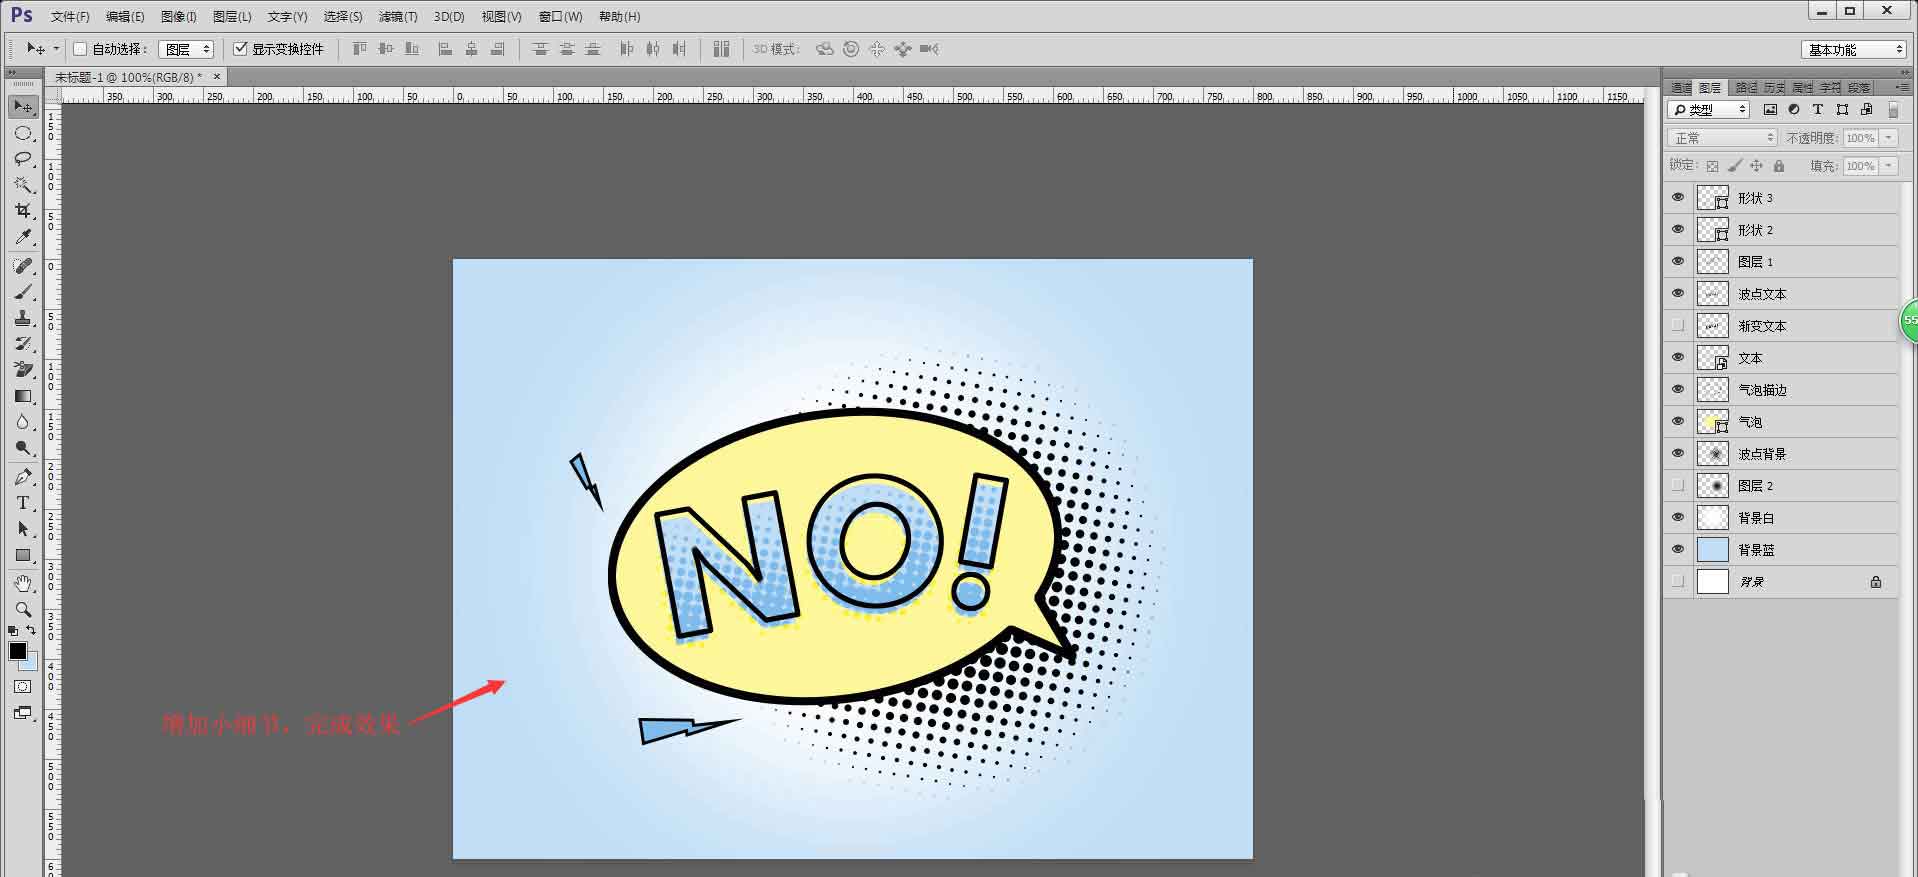Open the 滤镜(T) menu
The image size is (1918, 877).
point(398,17)
